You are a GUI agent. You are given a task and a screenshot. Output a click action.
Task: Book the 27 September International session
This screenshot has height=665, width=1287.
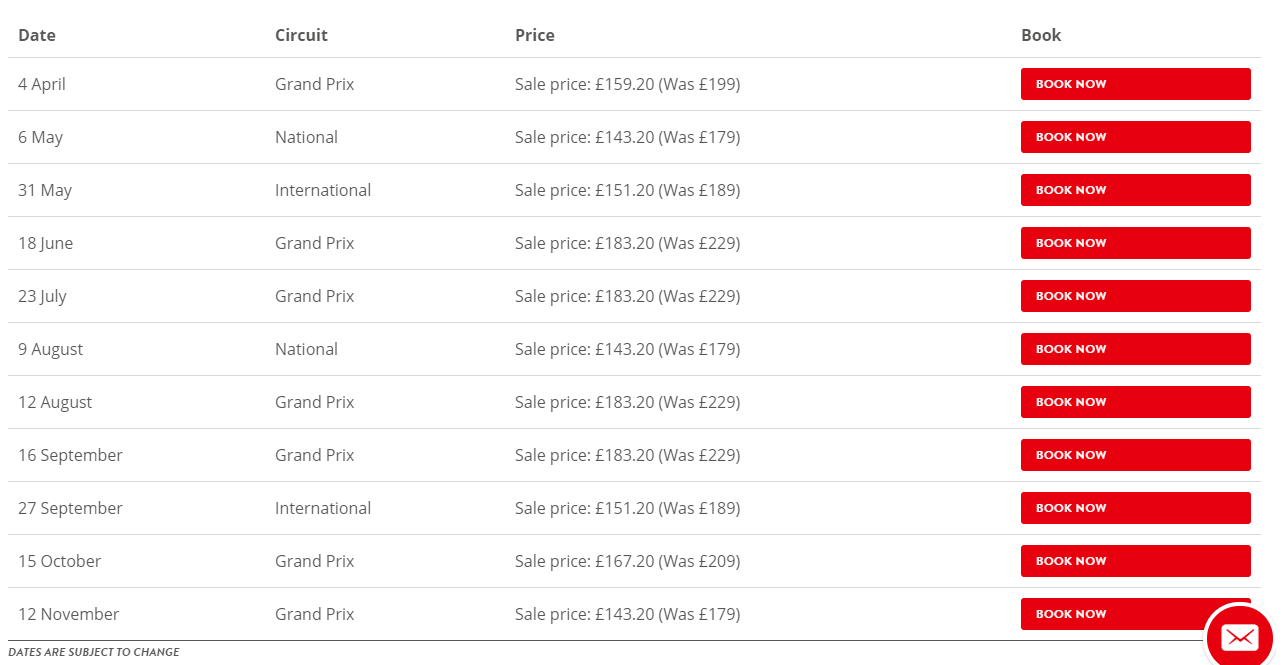coord(1135,508)
